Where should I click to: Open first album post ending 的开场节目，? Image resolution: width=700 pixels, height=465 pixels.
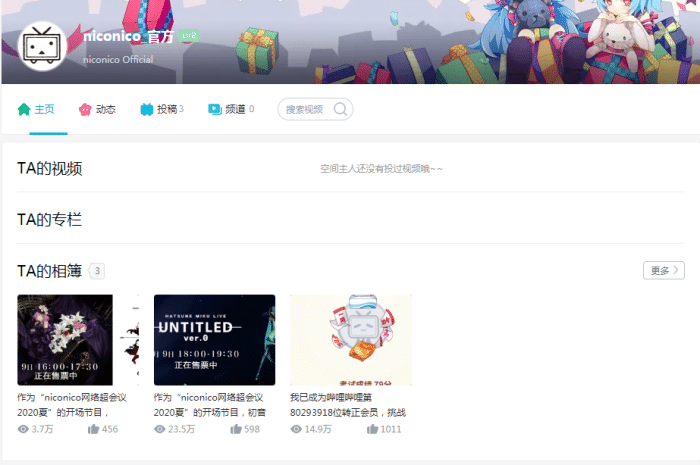pos(72,405)
